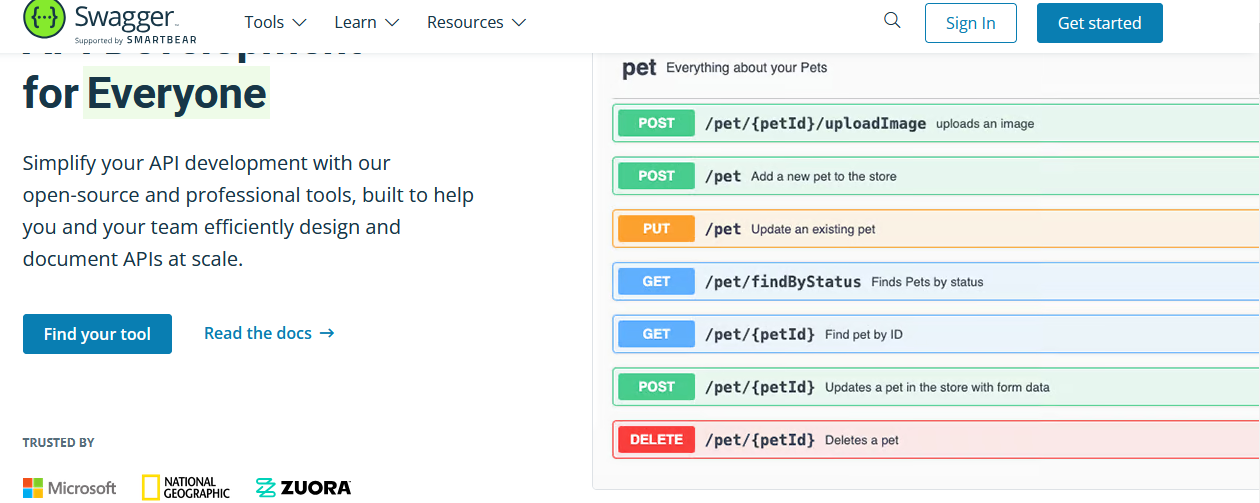Click the arrow next to Read the docs
The image size is (1260, 503).
tap(327, 333)
